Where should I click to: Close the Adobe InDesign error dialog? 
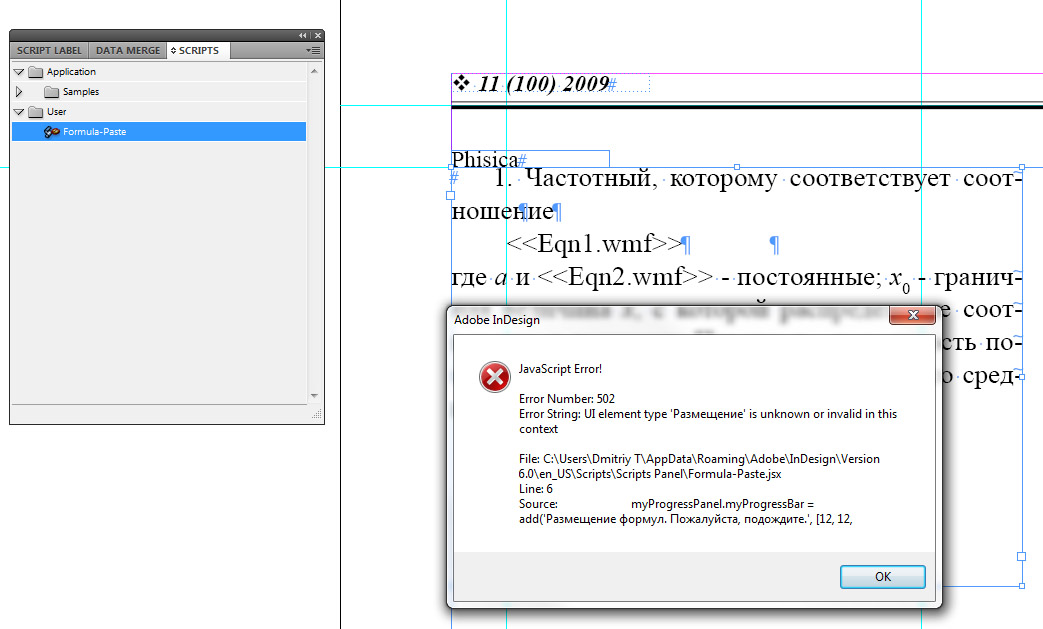913,315
